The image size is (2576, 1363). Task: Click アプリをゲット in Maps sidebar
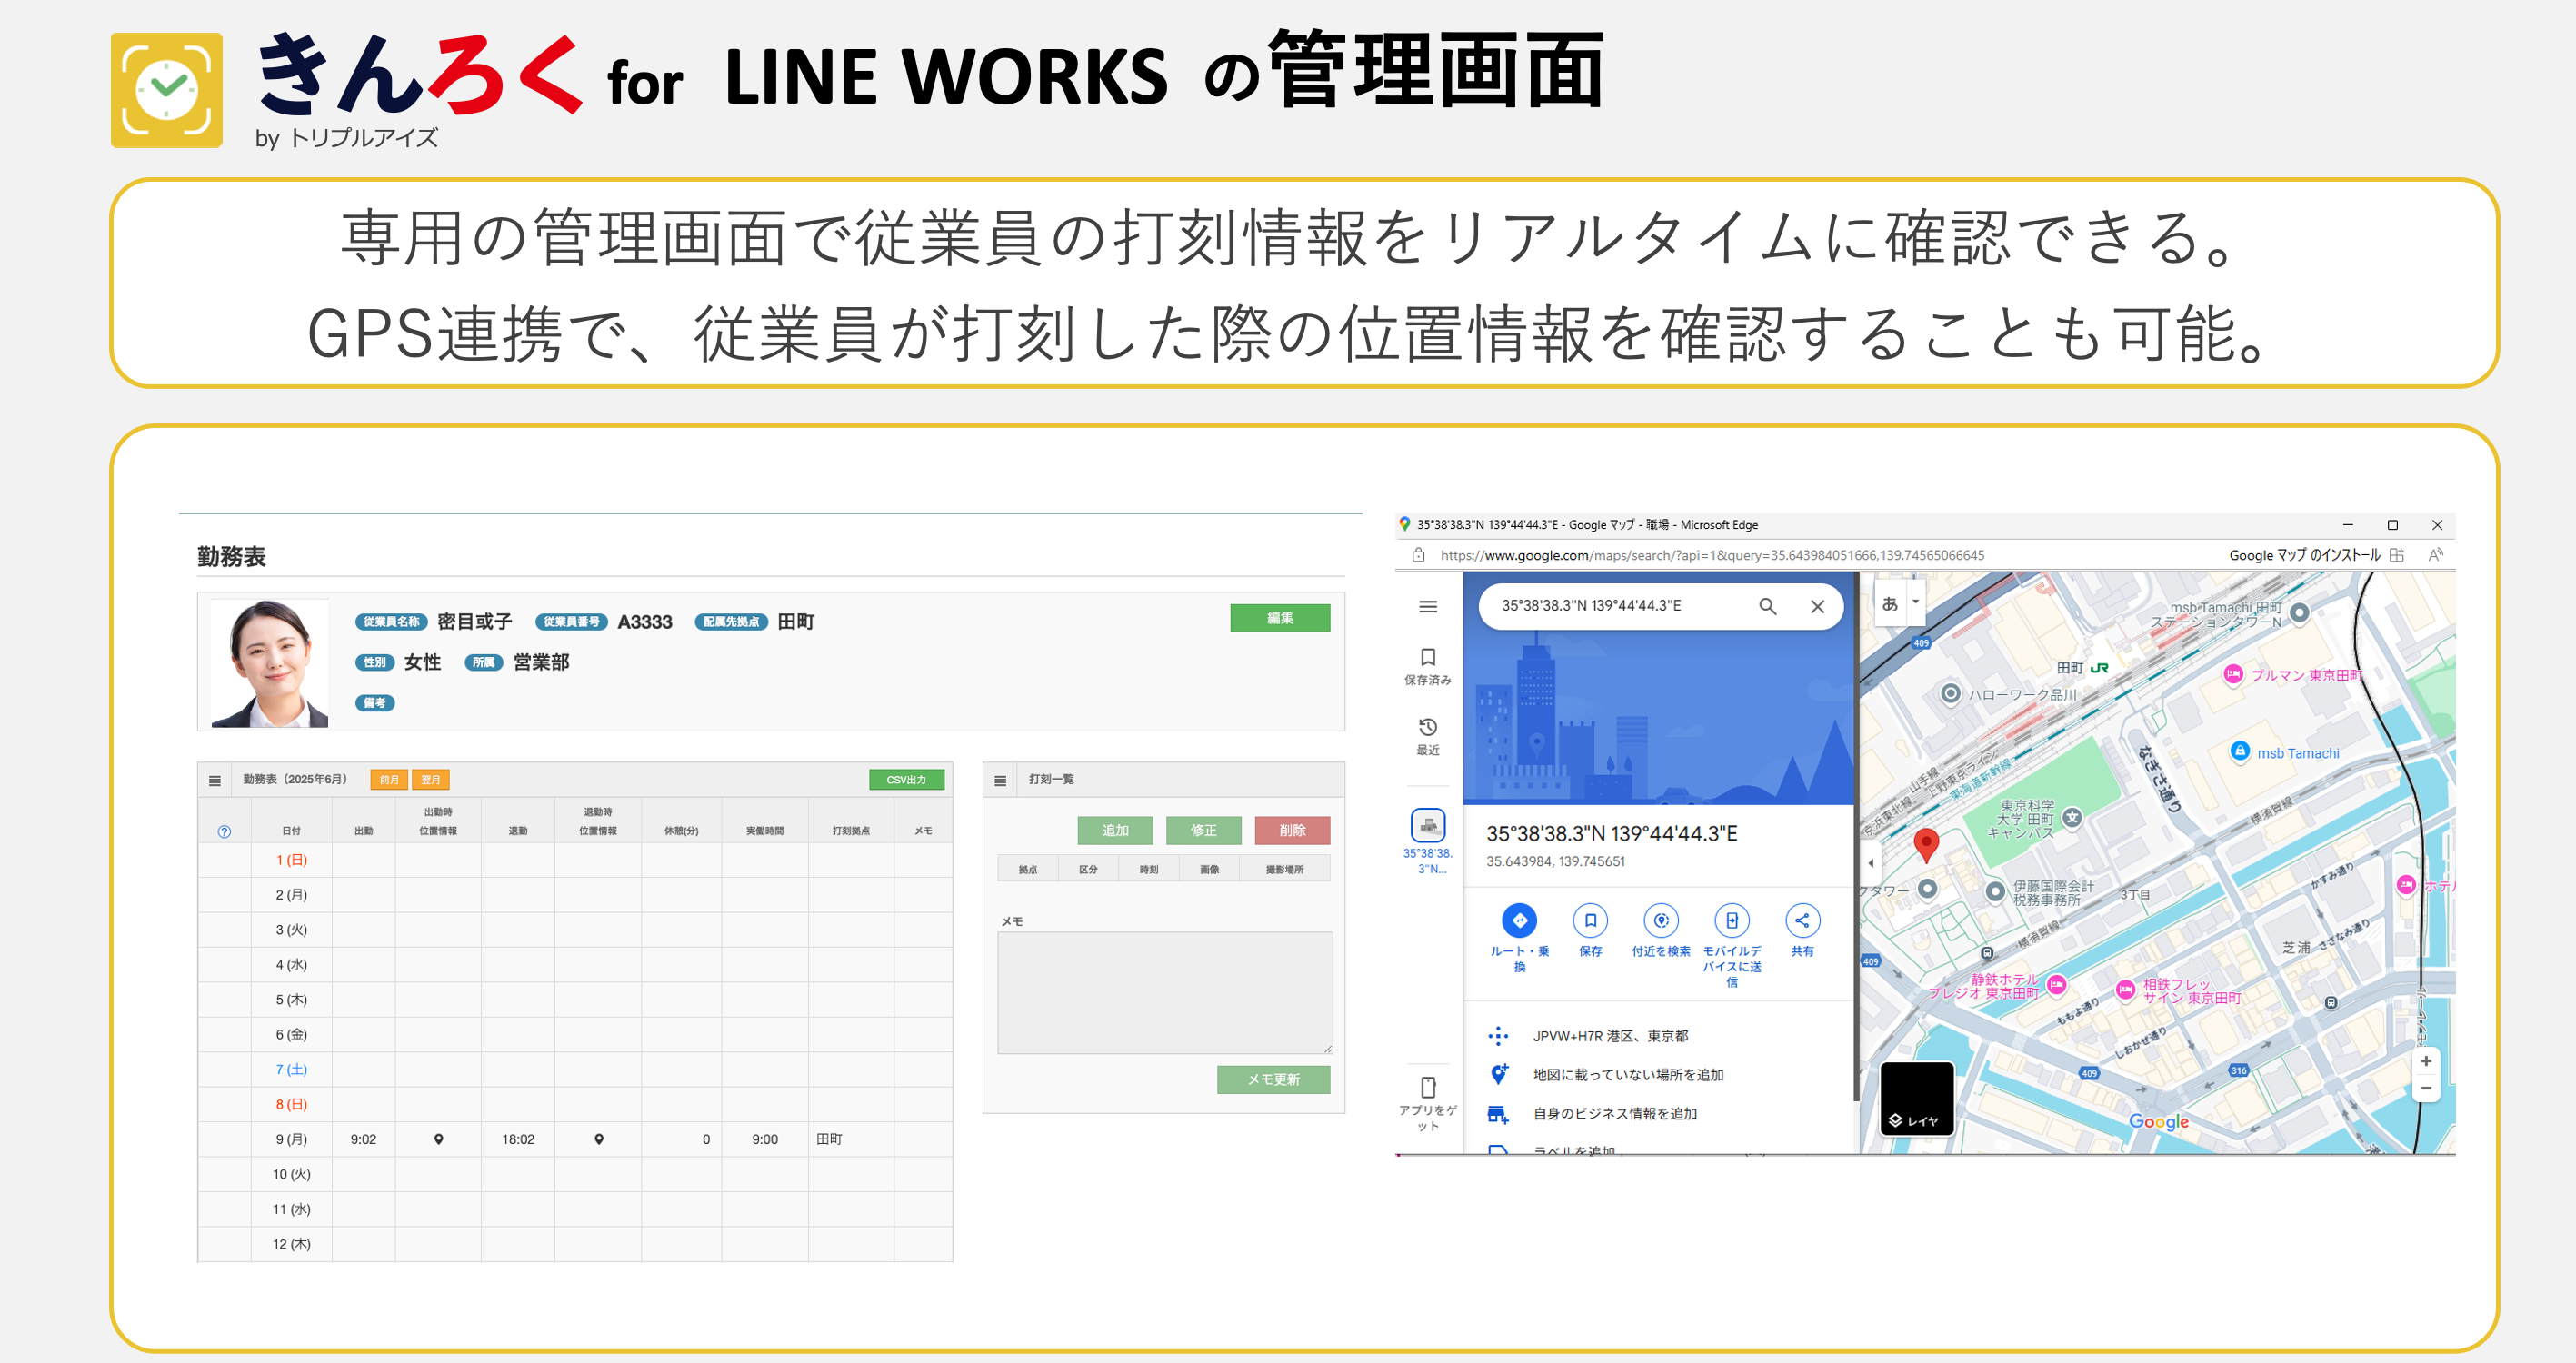[1428, 1104]
